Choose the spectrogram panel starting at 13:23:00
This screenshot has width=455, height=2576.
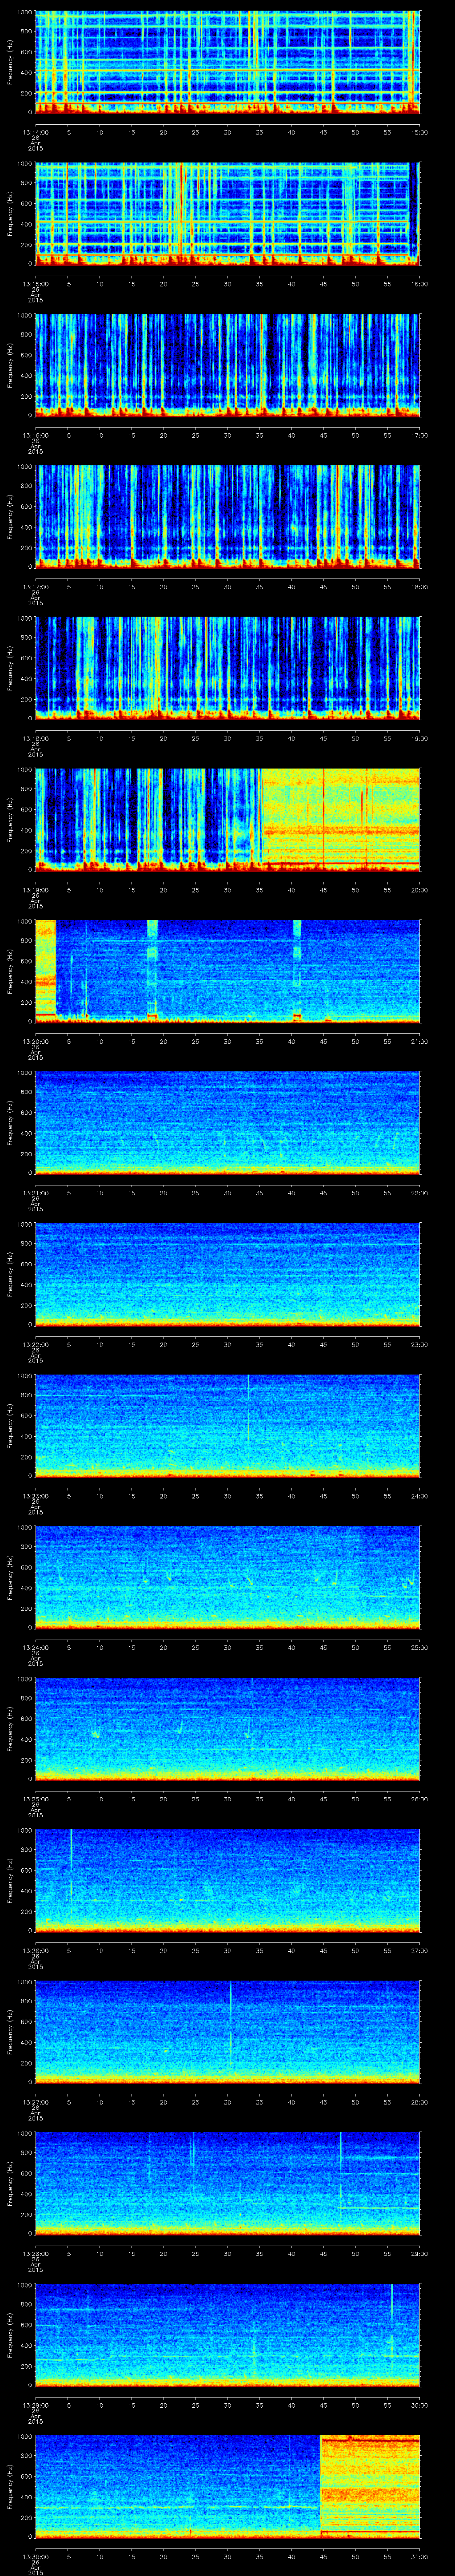click(228, 1425)
